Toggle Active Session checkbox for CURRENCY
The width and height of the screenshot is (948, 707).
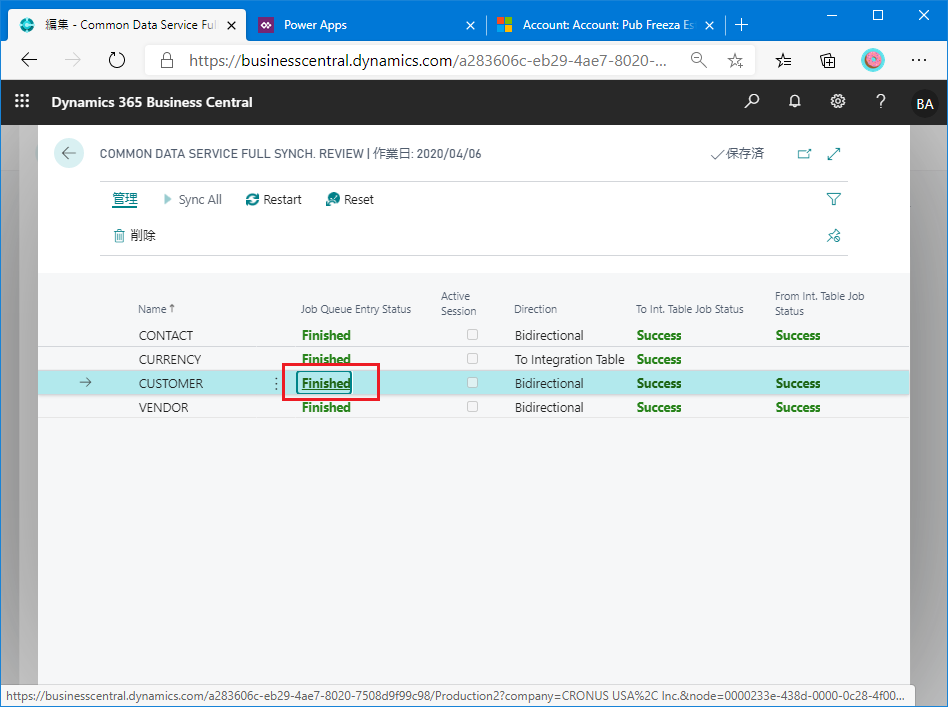pyautogui.click(x=472, y=359)
